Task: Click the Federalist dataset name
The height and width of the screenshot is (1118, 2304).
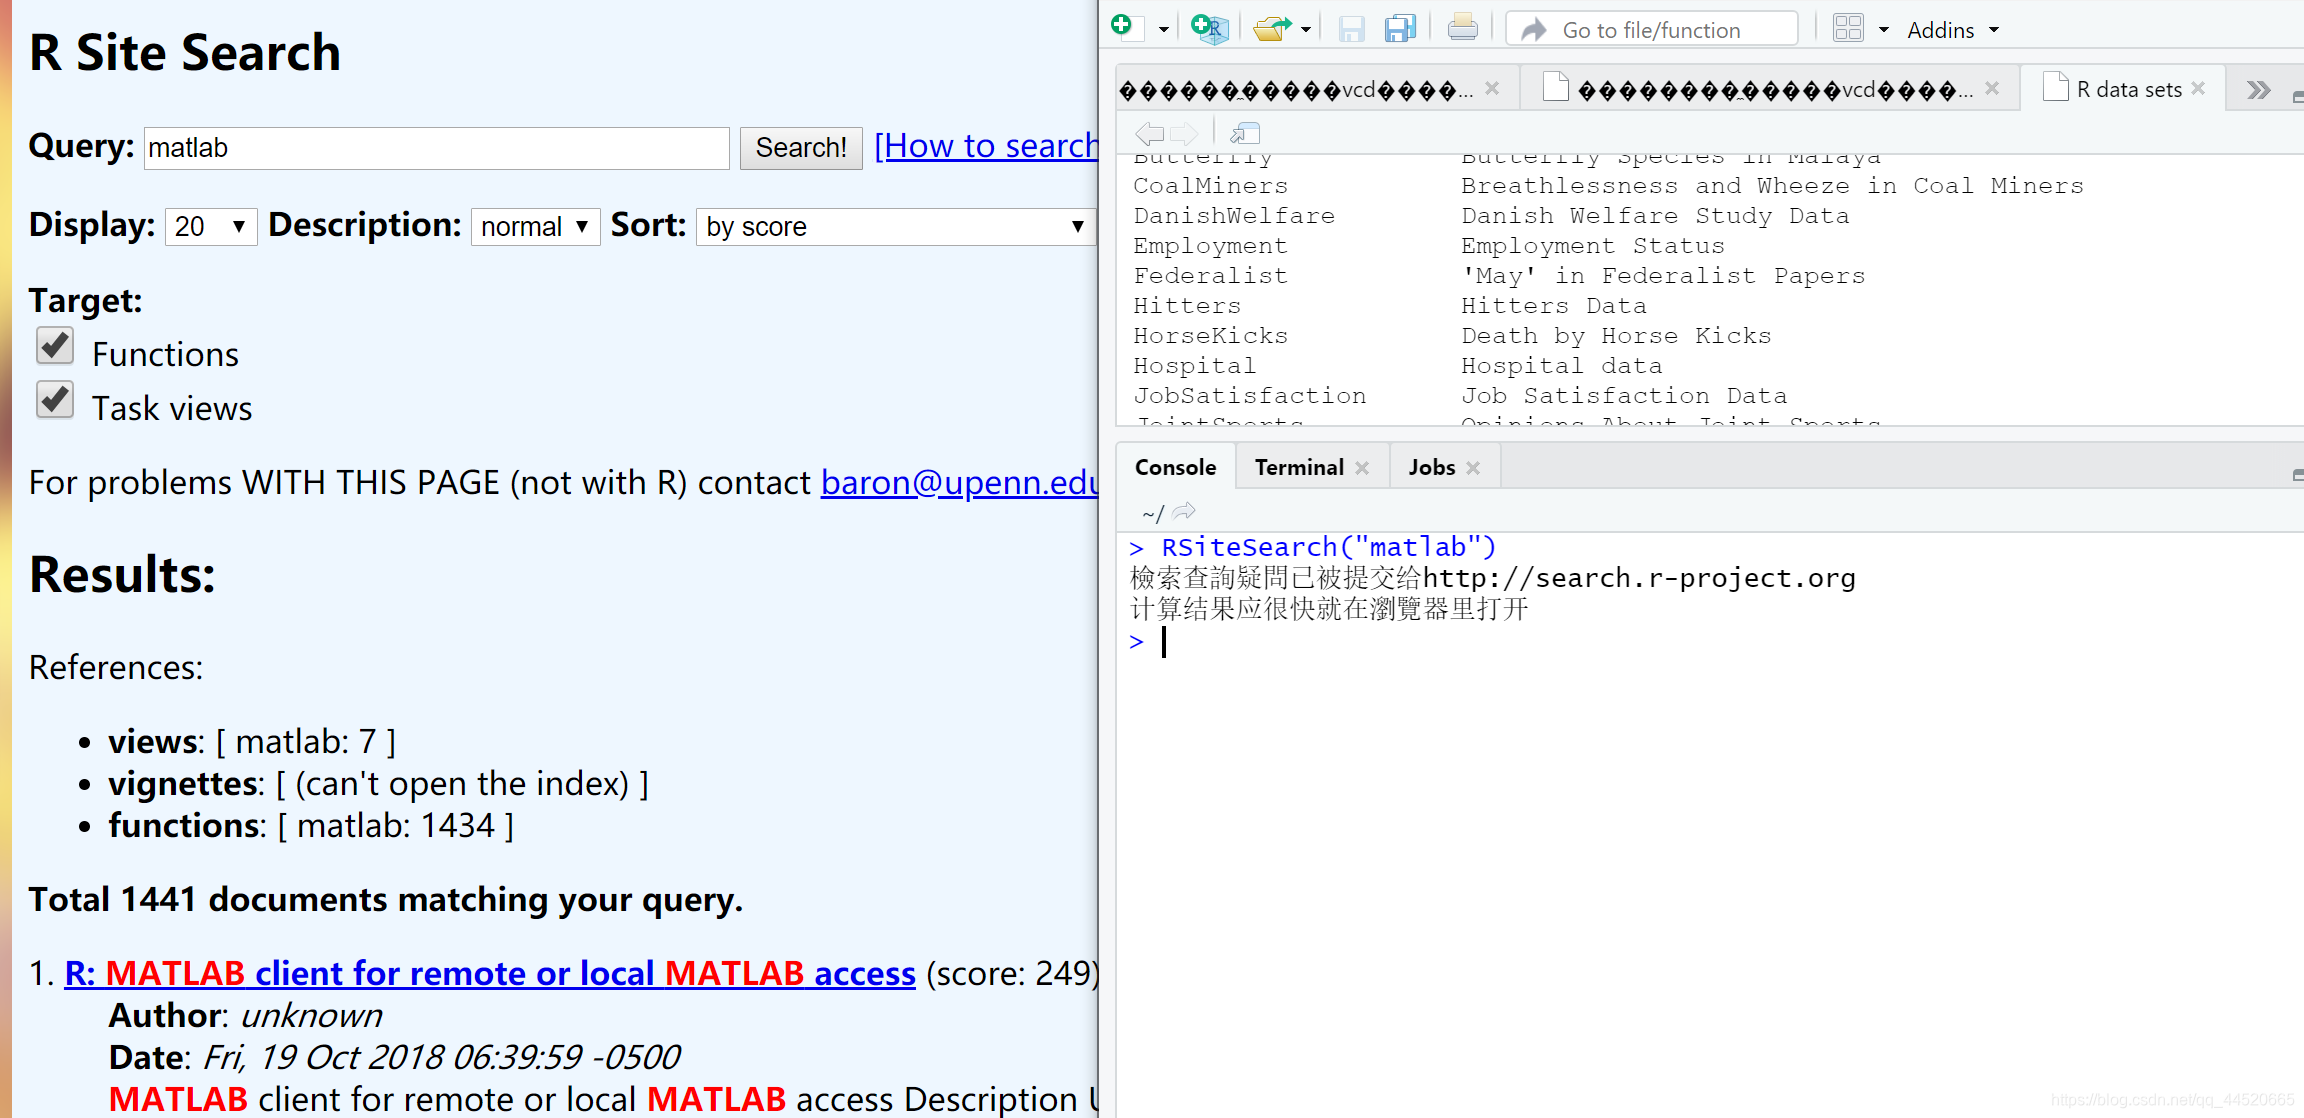Action: tap(1210, 276)
